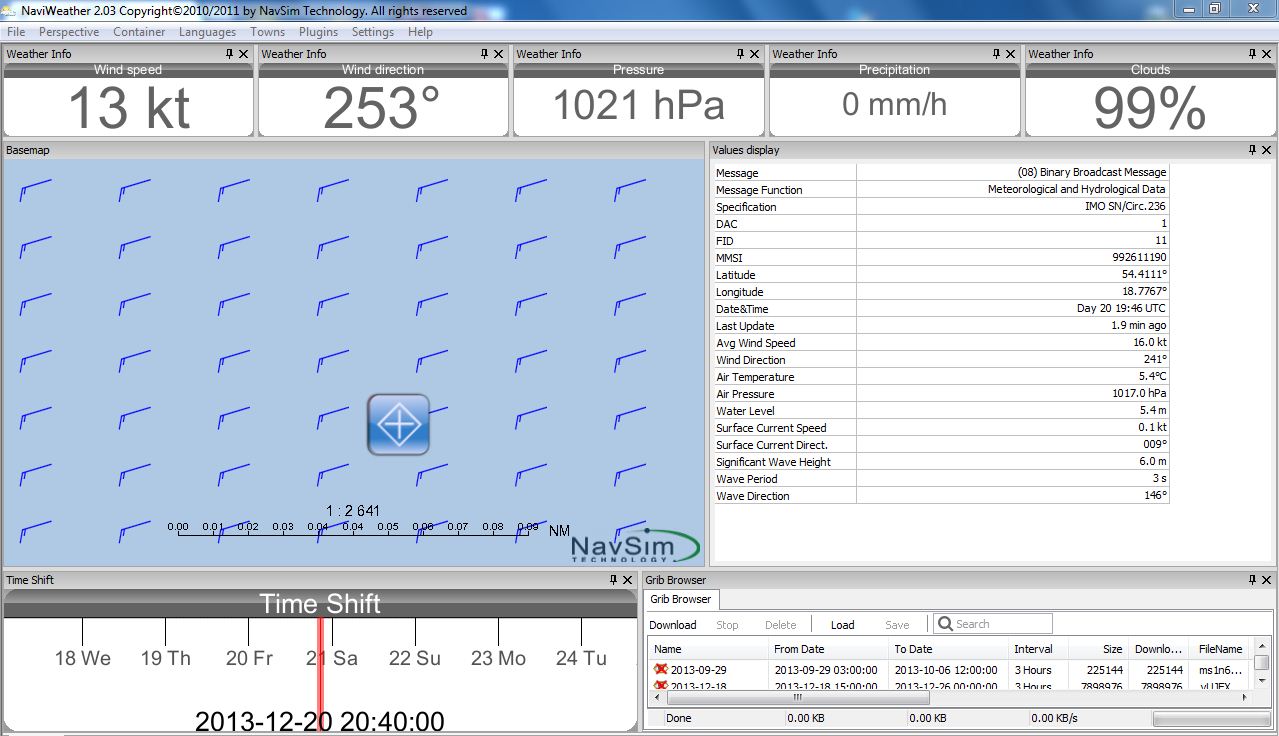Click the magnifier icon in the search box
Screen dimensions: 1279x736
[x=945, y=624]
